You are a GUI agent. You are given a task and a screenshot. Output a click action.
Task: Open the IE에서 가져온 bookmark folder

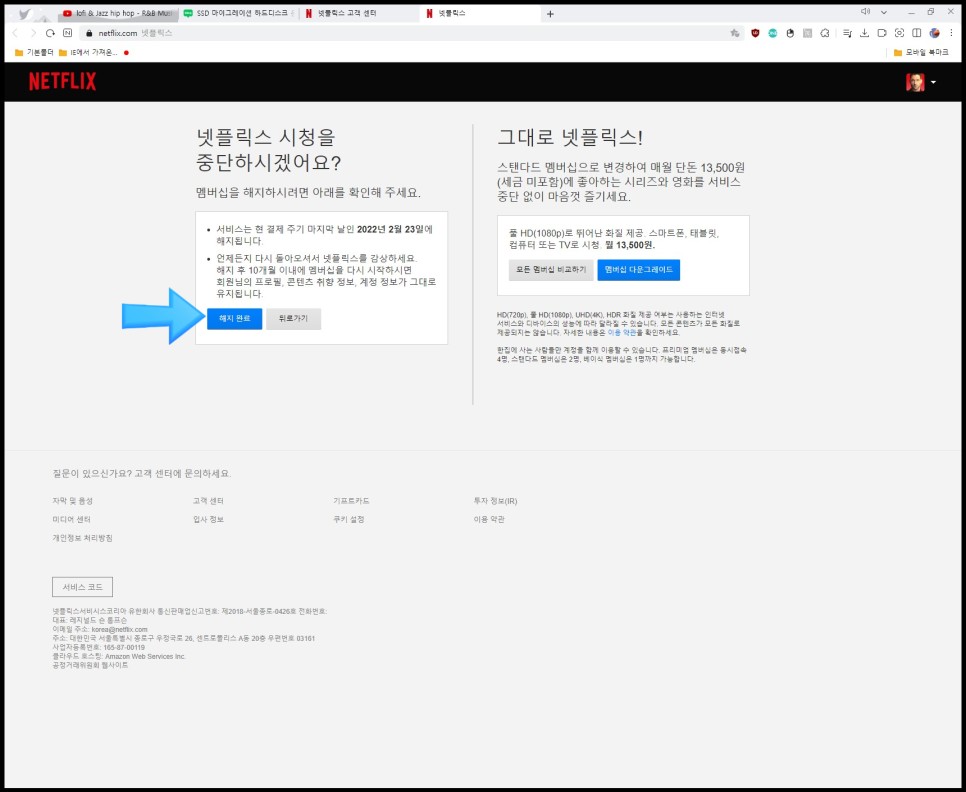88,52
